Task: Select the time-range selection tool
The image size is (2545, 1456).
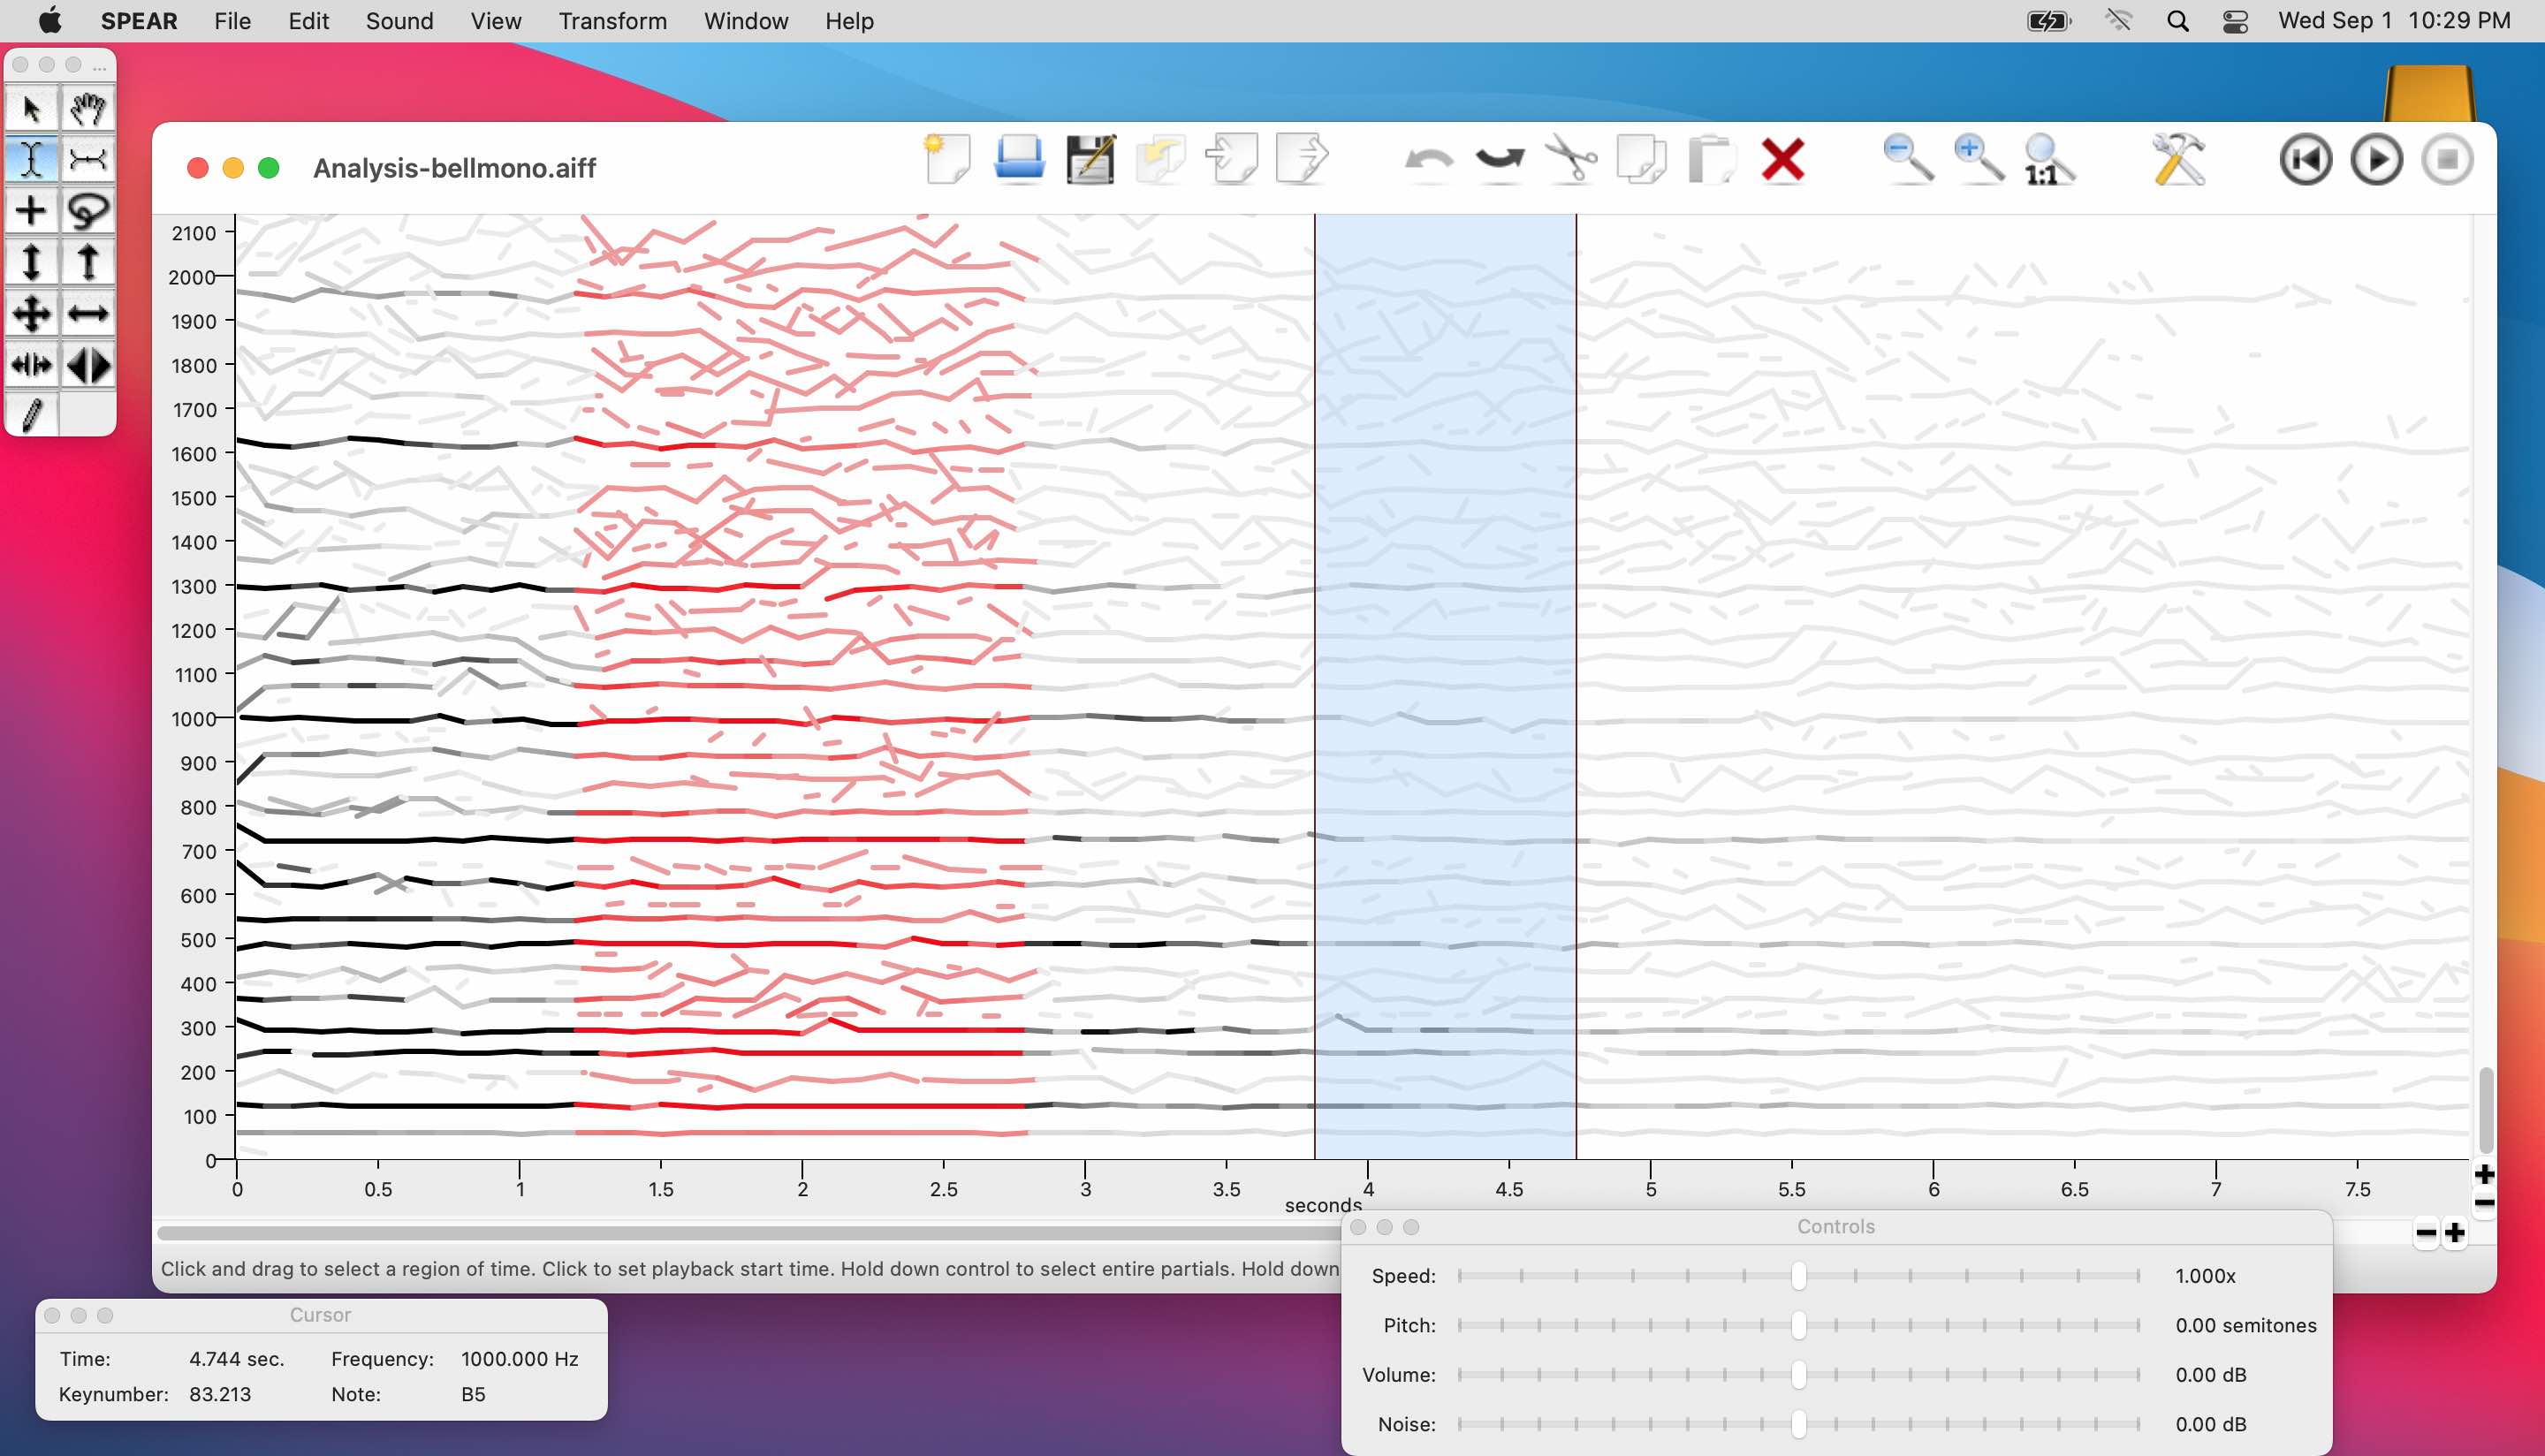Action: click(x=32, y=159)
